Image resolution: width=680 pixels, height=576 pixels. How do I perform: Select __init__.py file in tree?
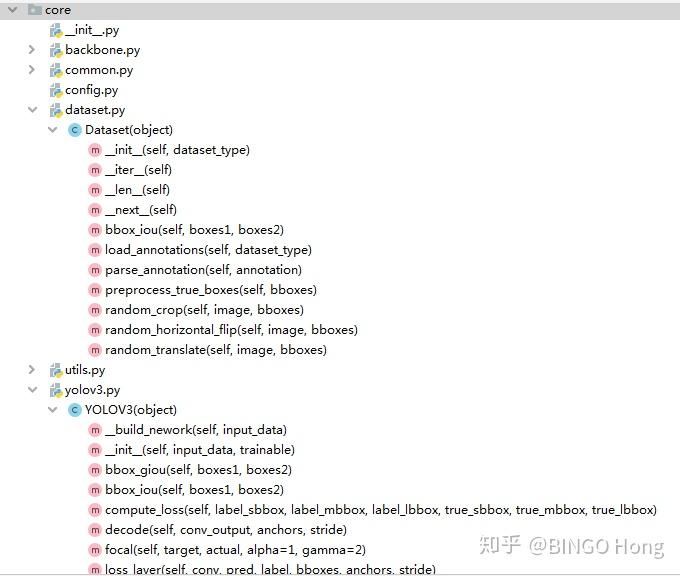coord(92,30)
